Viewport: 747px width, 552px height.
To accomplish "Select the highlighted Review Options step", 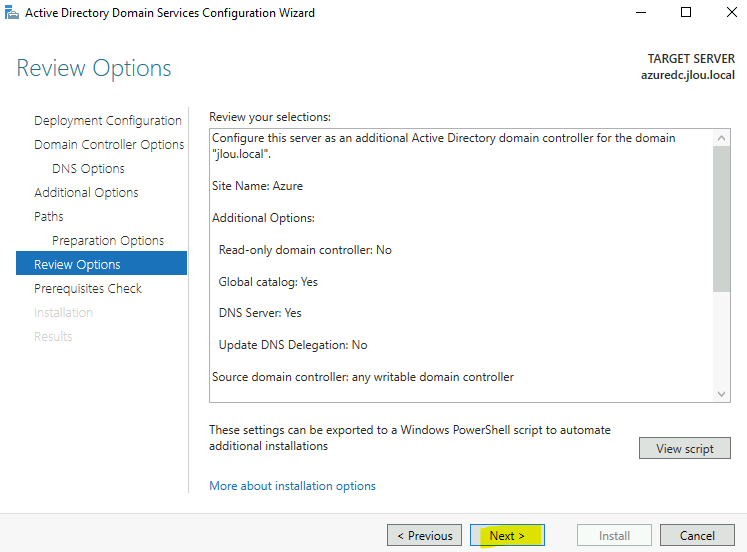I will [x=101, y=263].
